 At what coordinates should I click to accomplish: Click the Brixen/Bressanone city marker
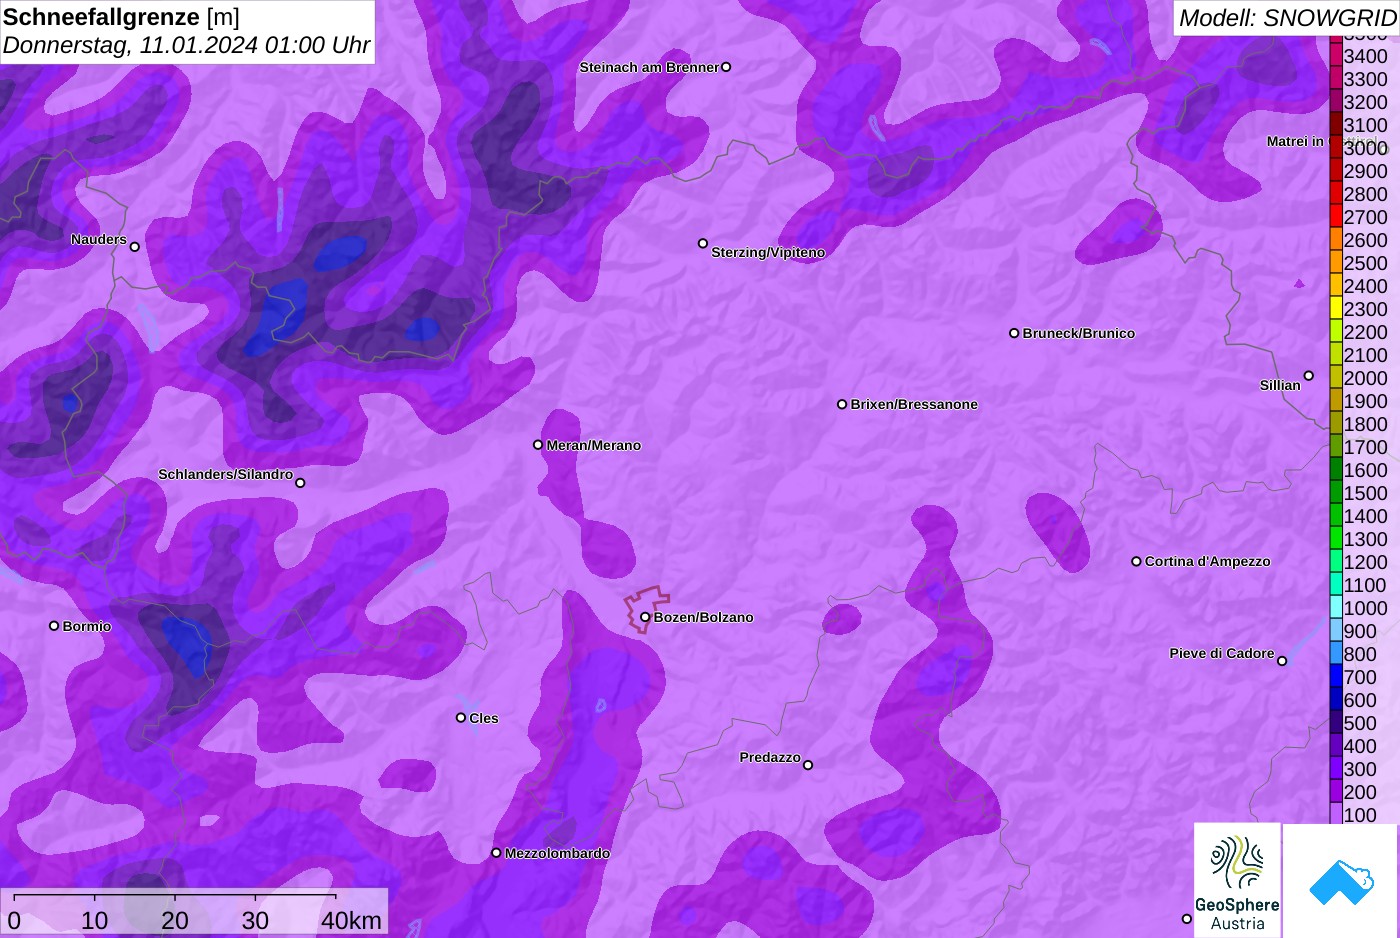tap(842, 404)
